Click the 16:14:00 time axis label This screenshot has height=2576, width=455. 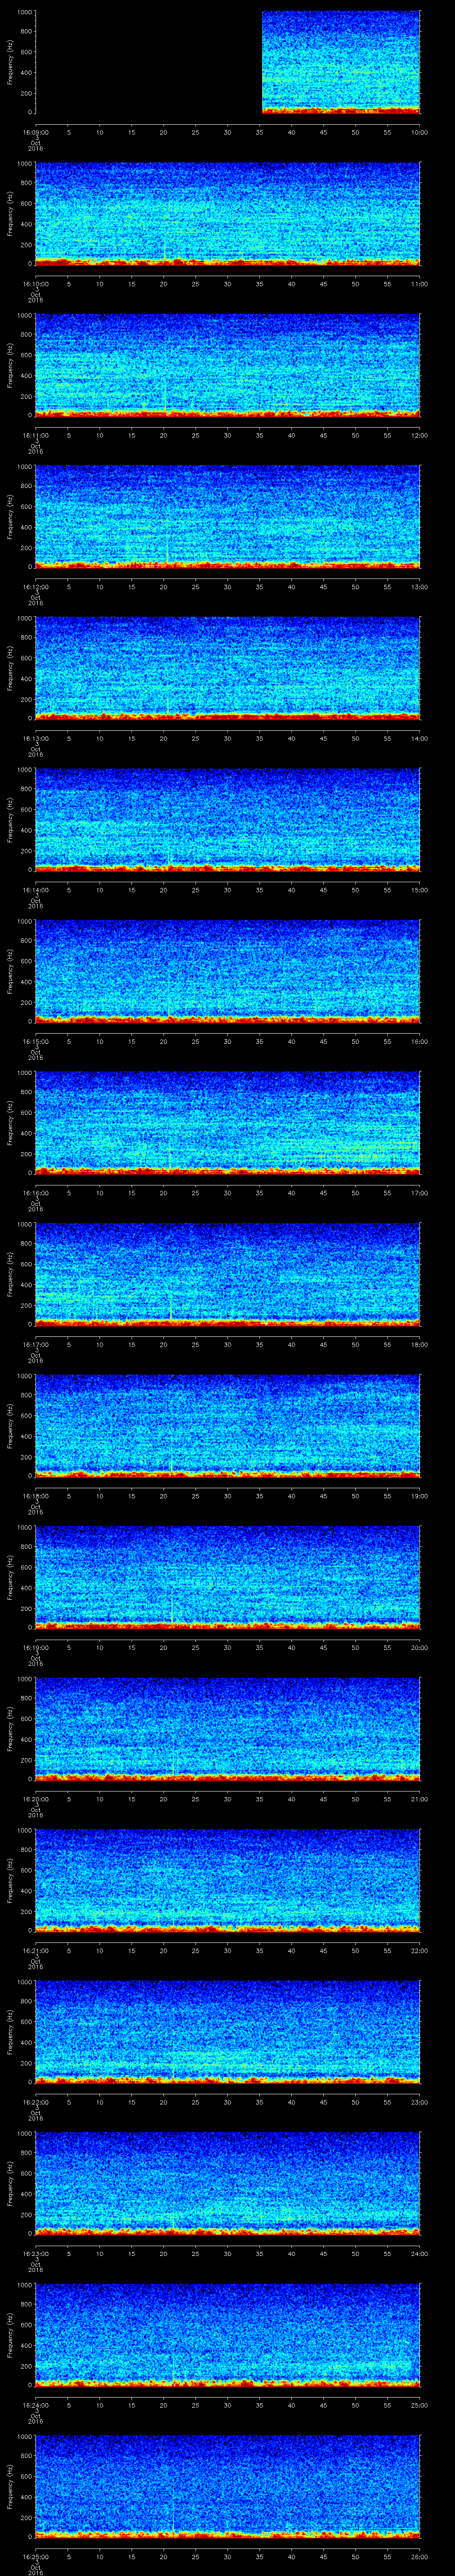[x=35, y=890]
